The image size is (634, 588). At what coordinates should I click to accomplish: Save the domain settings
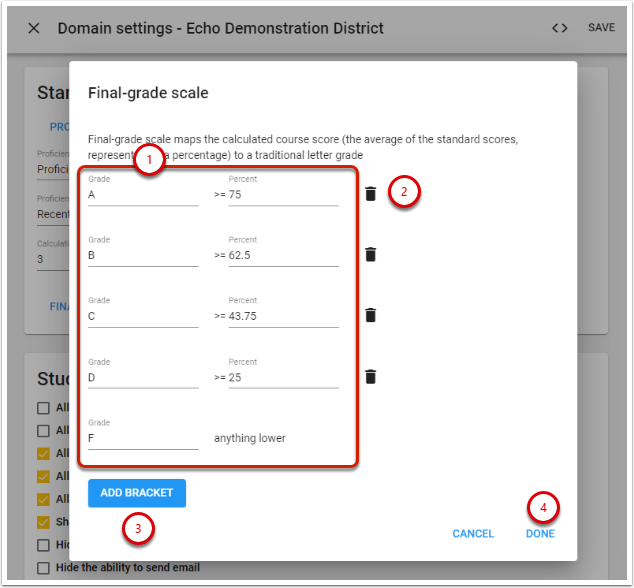(601, 28)
